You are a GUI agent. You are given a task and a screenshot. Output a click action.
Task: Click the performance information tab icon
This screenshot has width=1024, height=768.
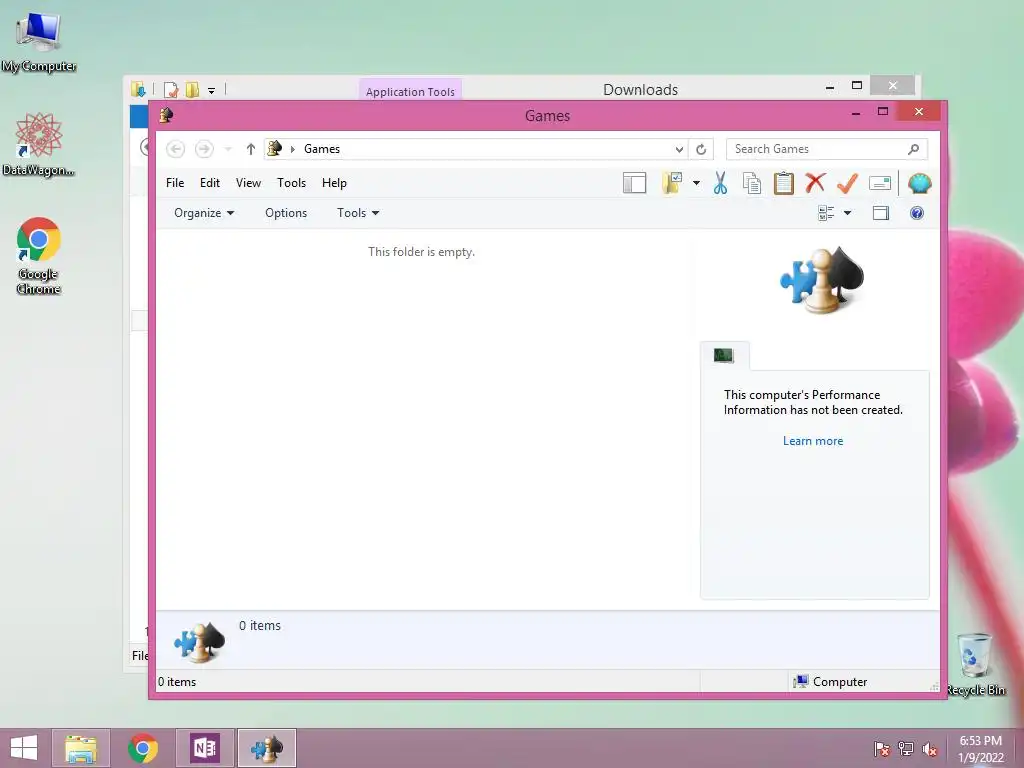click(724, 355)
